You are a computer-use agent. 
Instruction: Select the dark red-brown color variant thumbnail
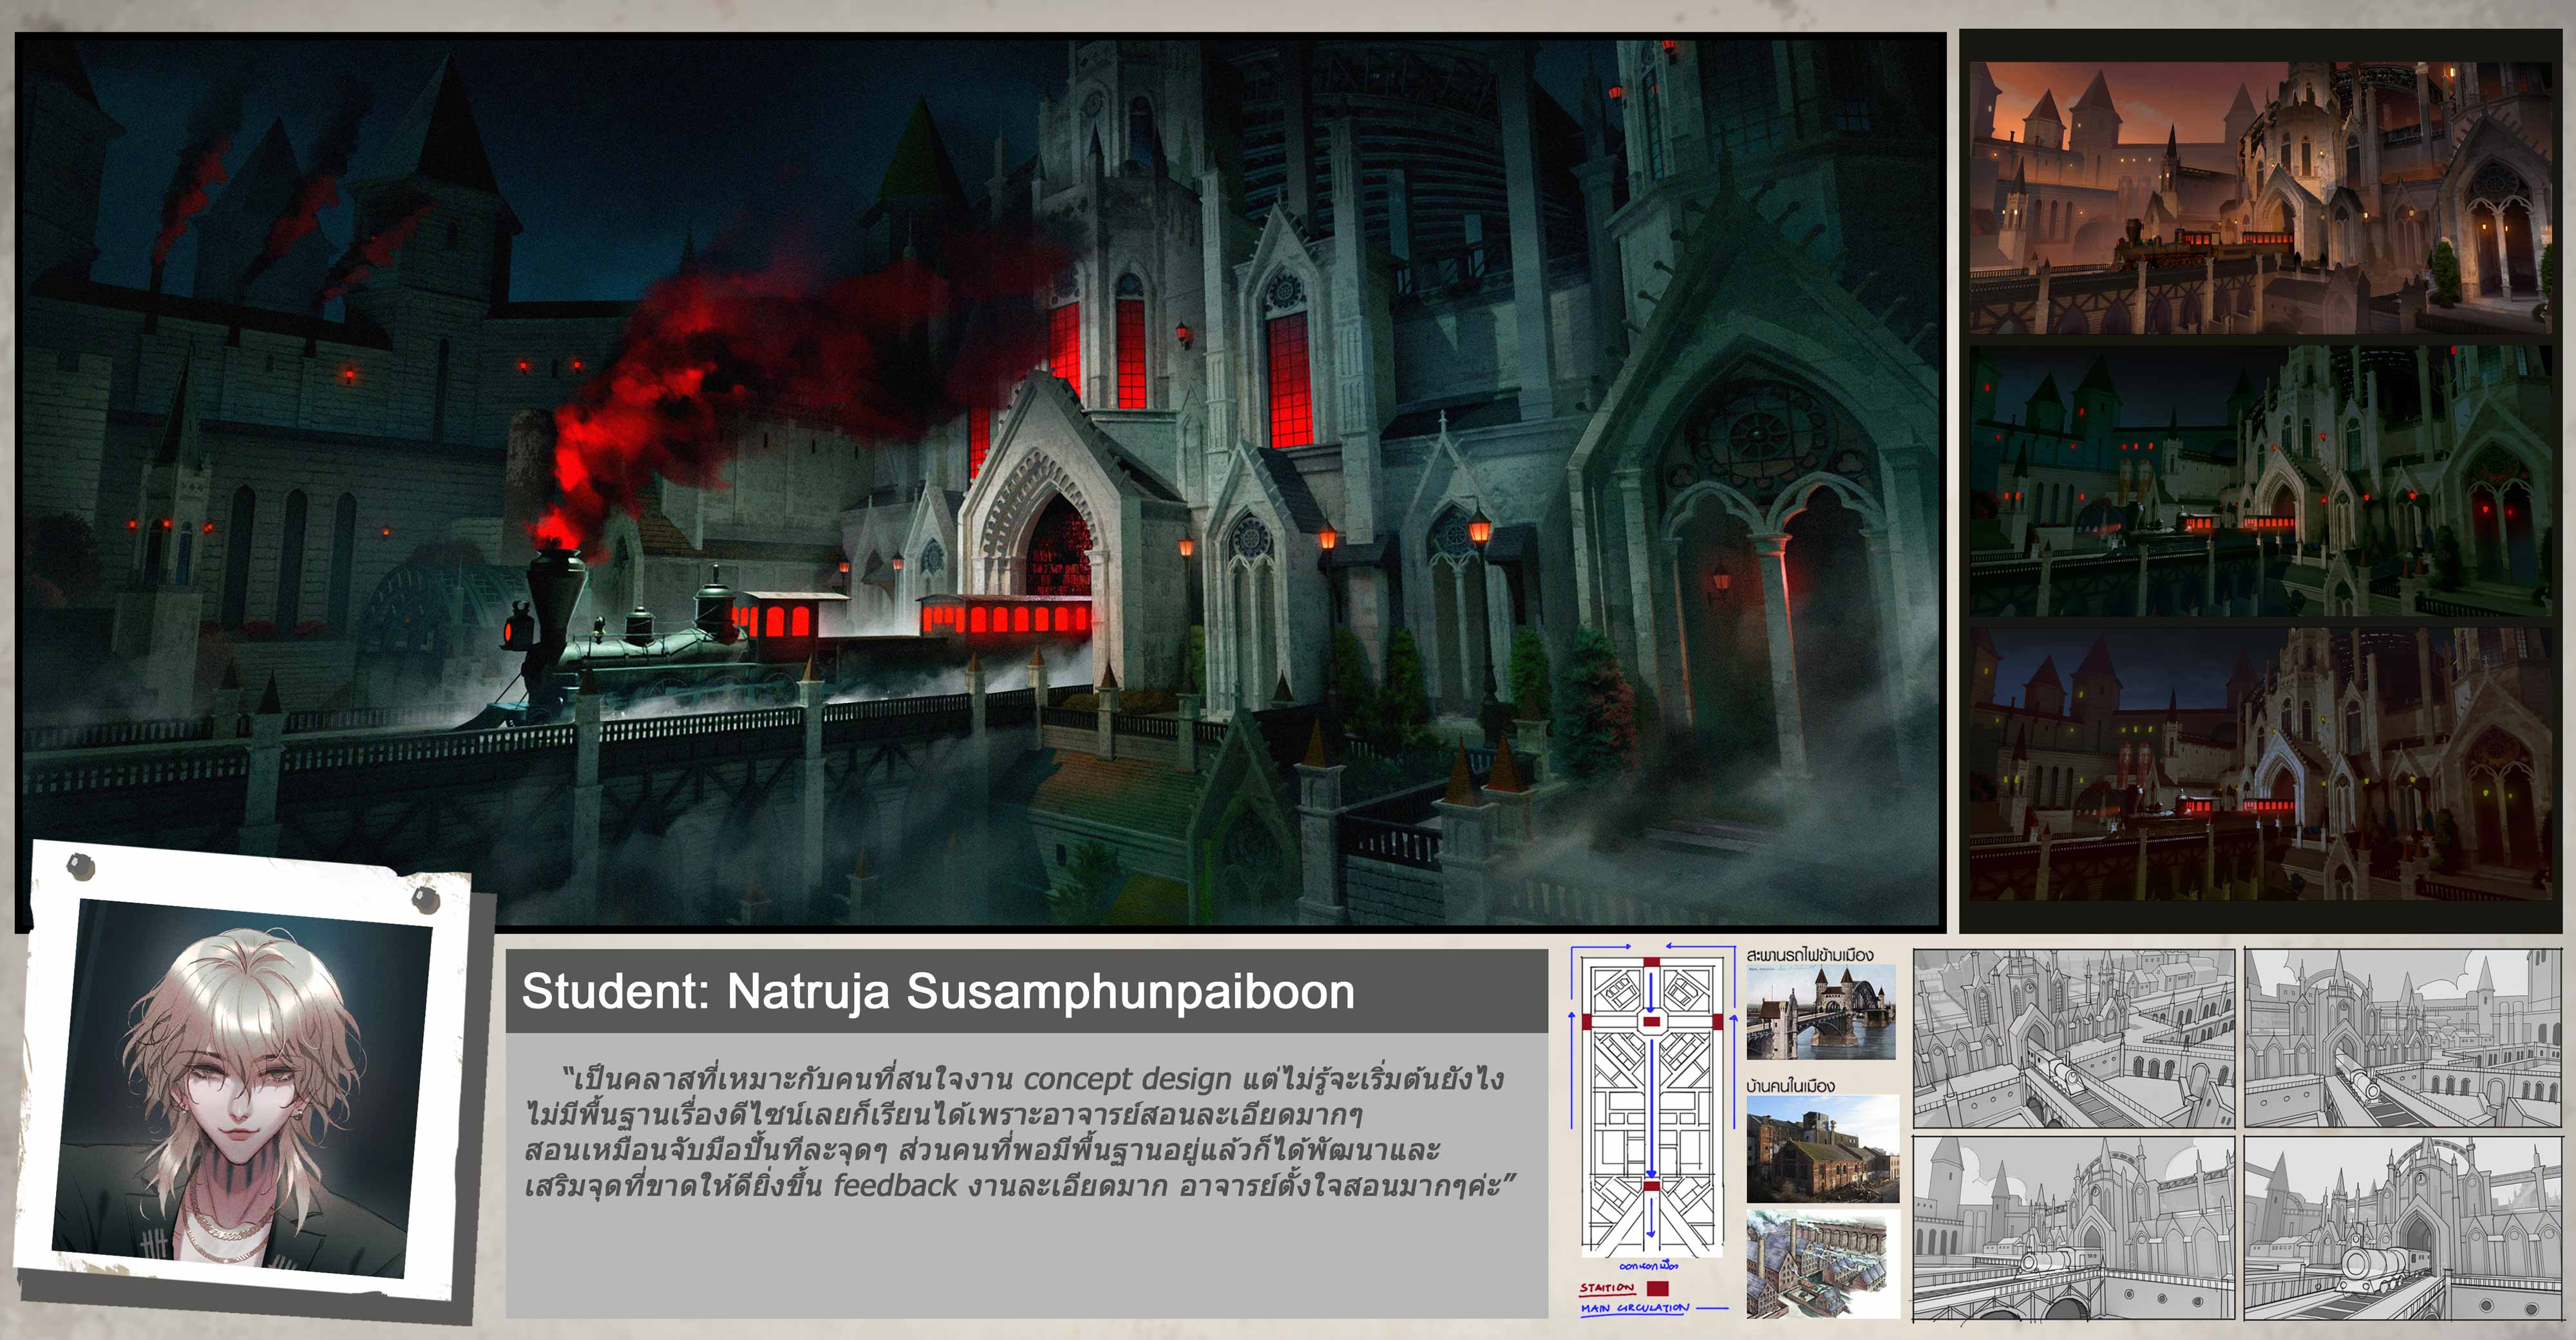point(2260,765)
